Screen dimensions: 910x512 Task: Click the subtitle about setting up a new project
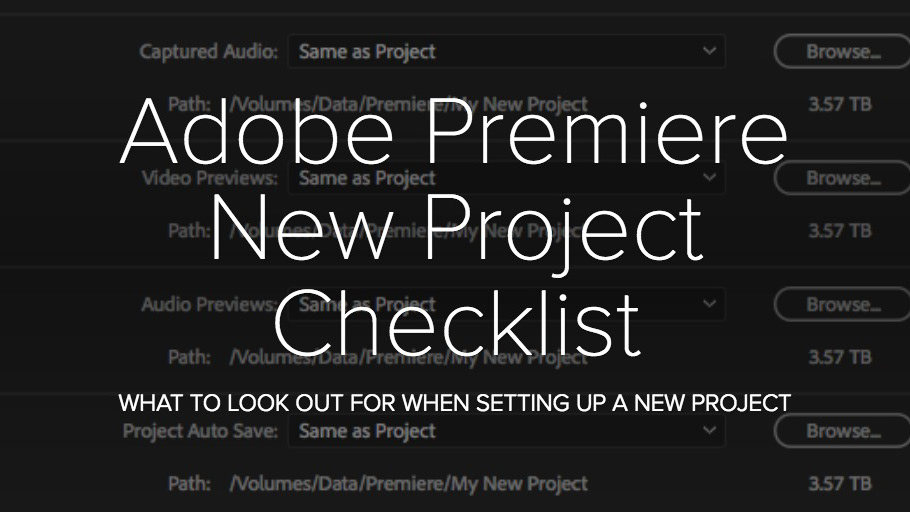pyautogui.click(x=455, y=403)
